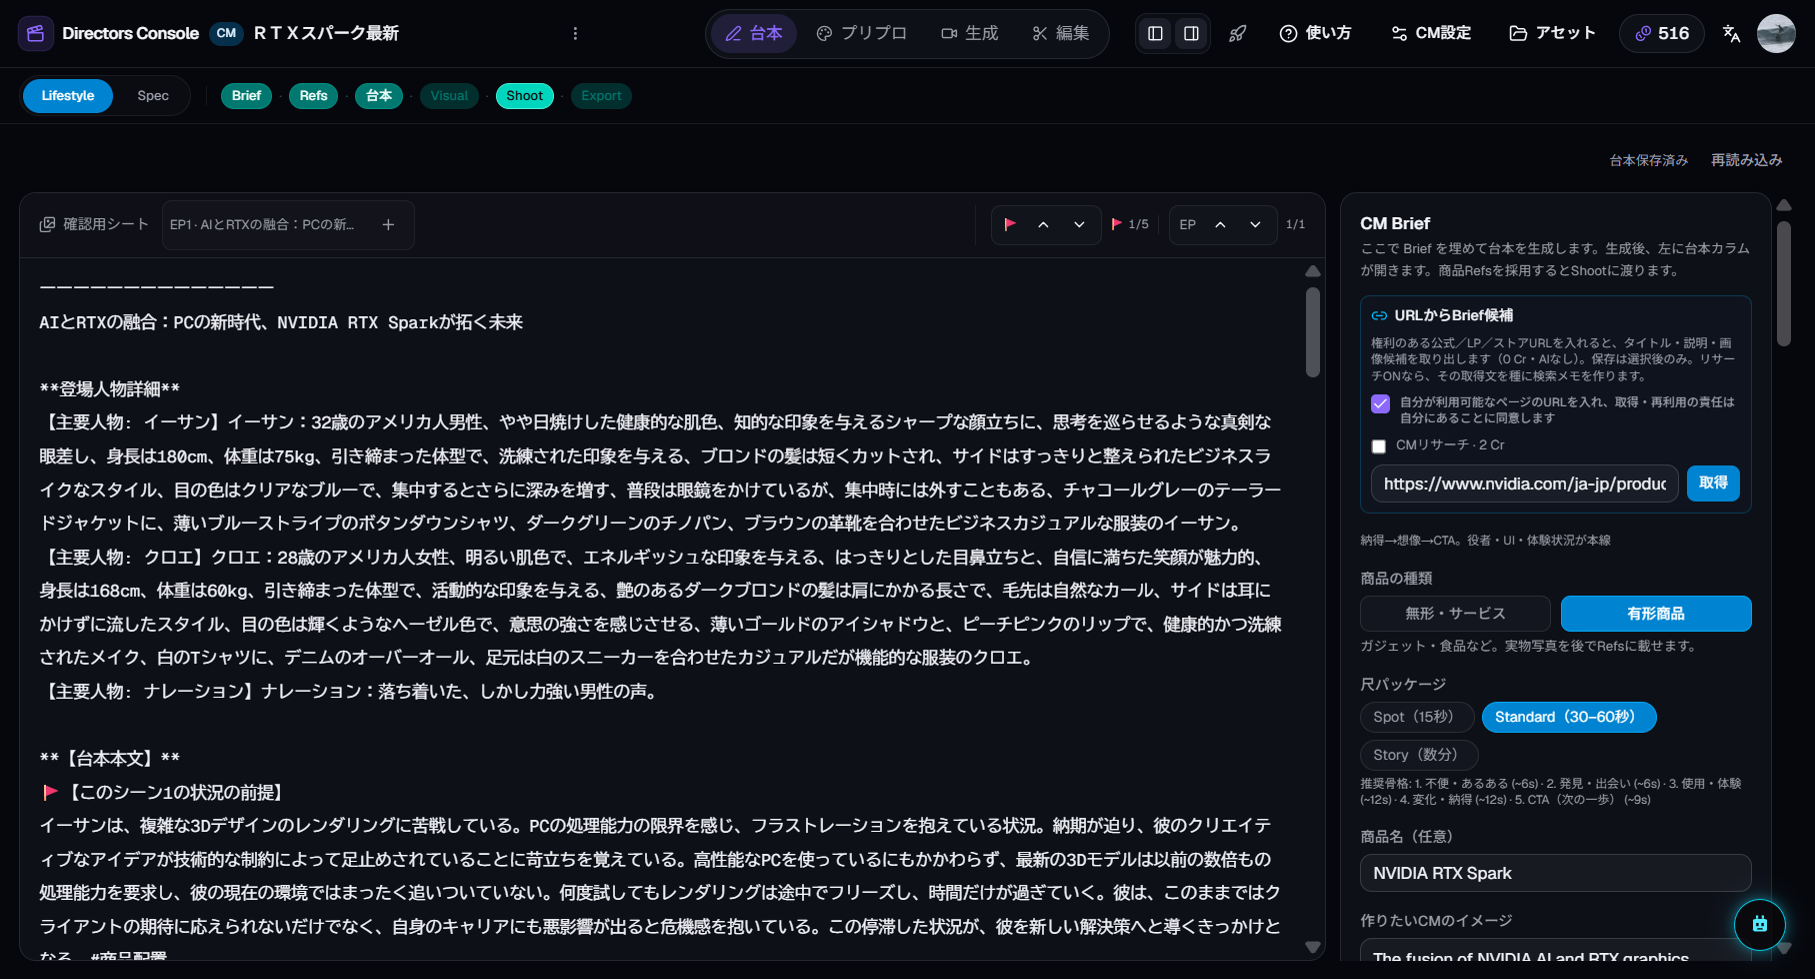Switch to the 編集 mode tab
This screenshot has width=1815, height=979.
pos(1061,33)
